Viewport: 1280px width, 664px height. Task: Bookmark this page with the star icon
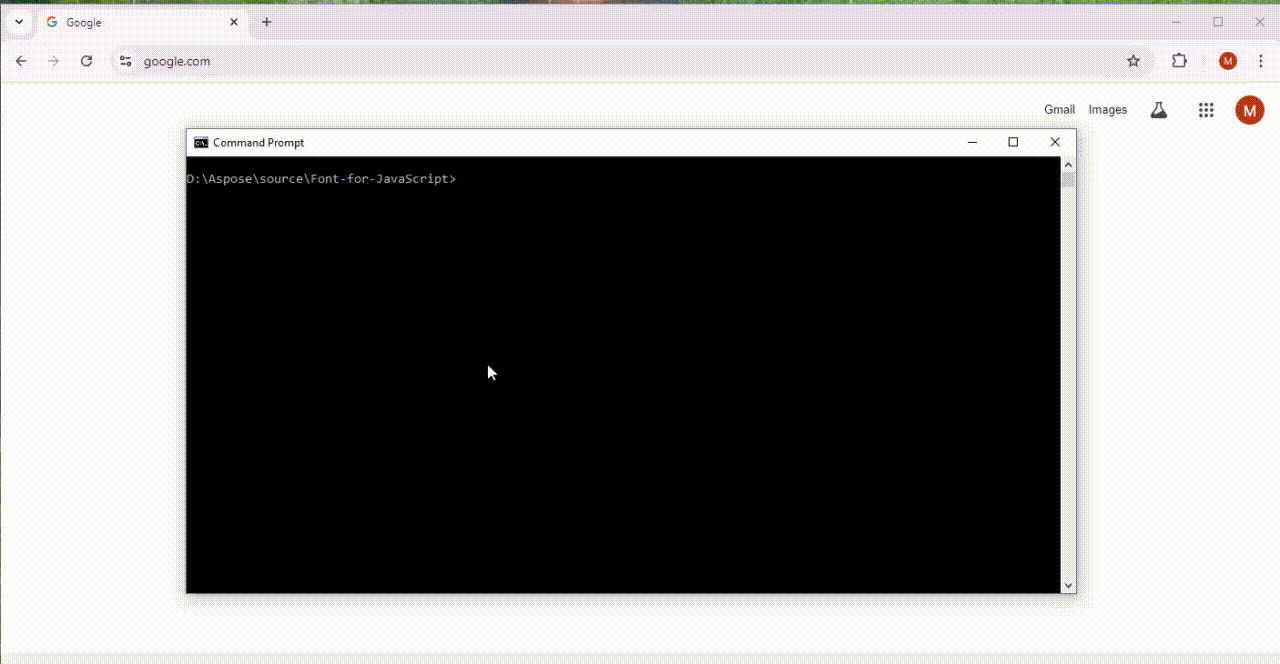coord(1133,61)
